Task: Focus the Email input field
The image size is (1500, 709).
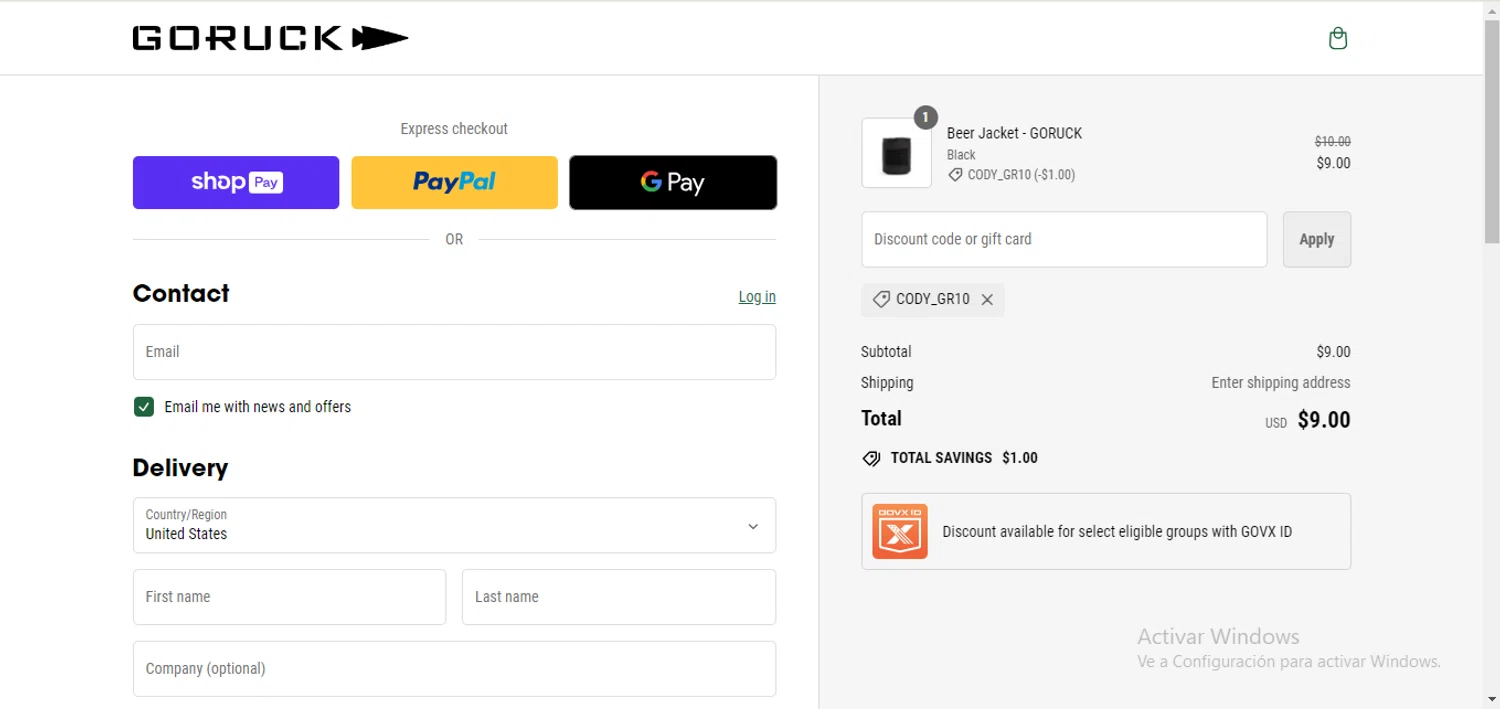Action: pyautogui.click(x=454, y=352)
